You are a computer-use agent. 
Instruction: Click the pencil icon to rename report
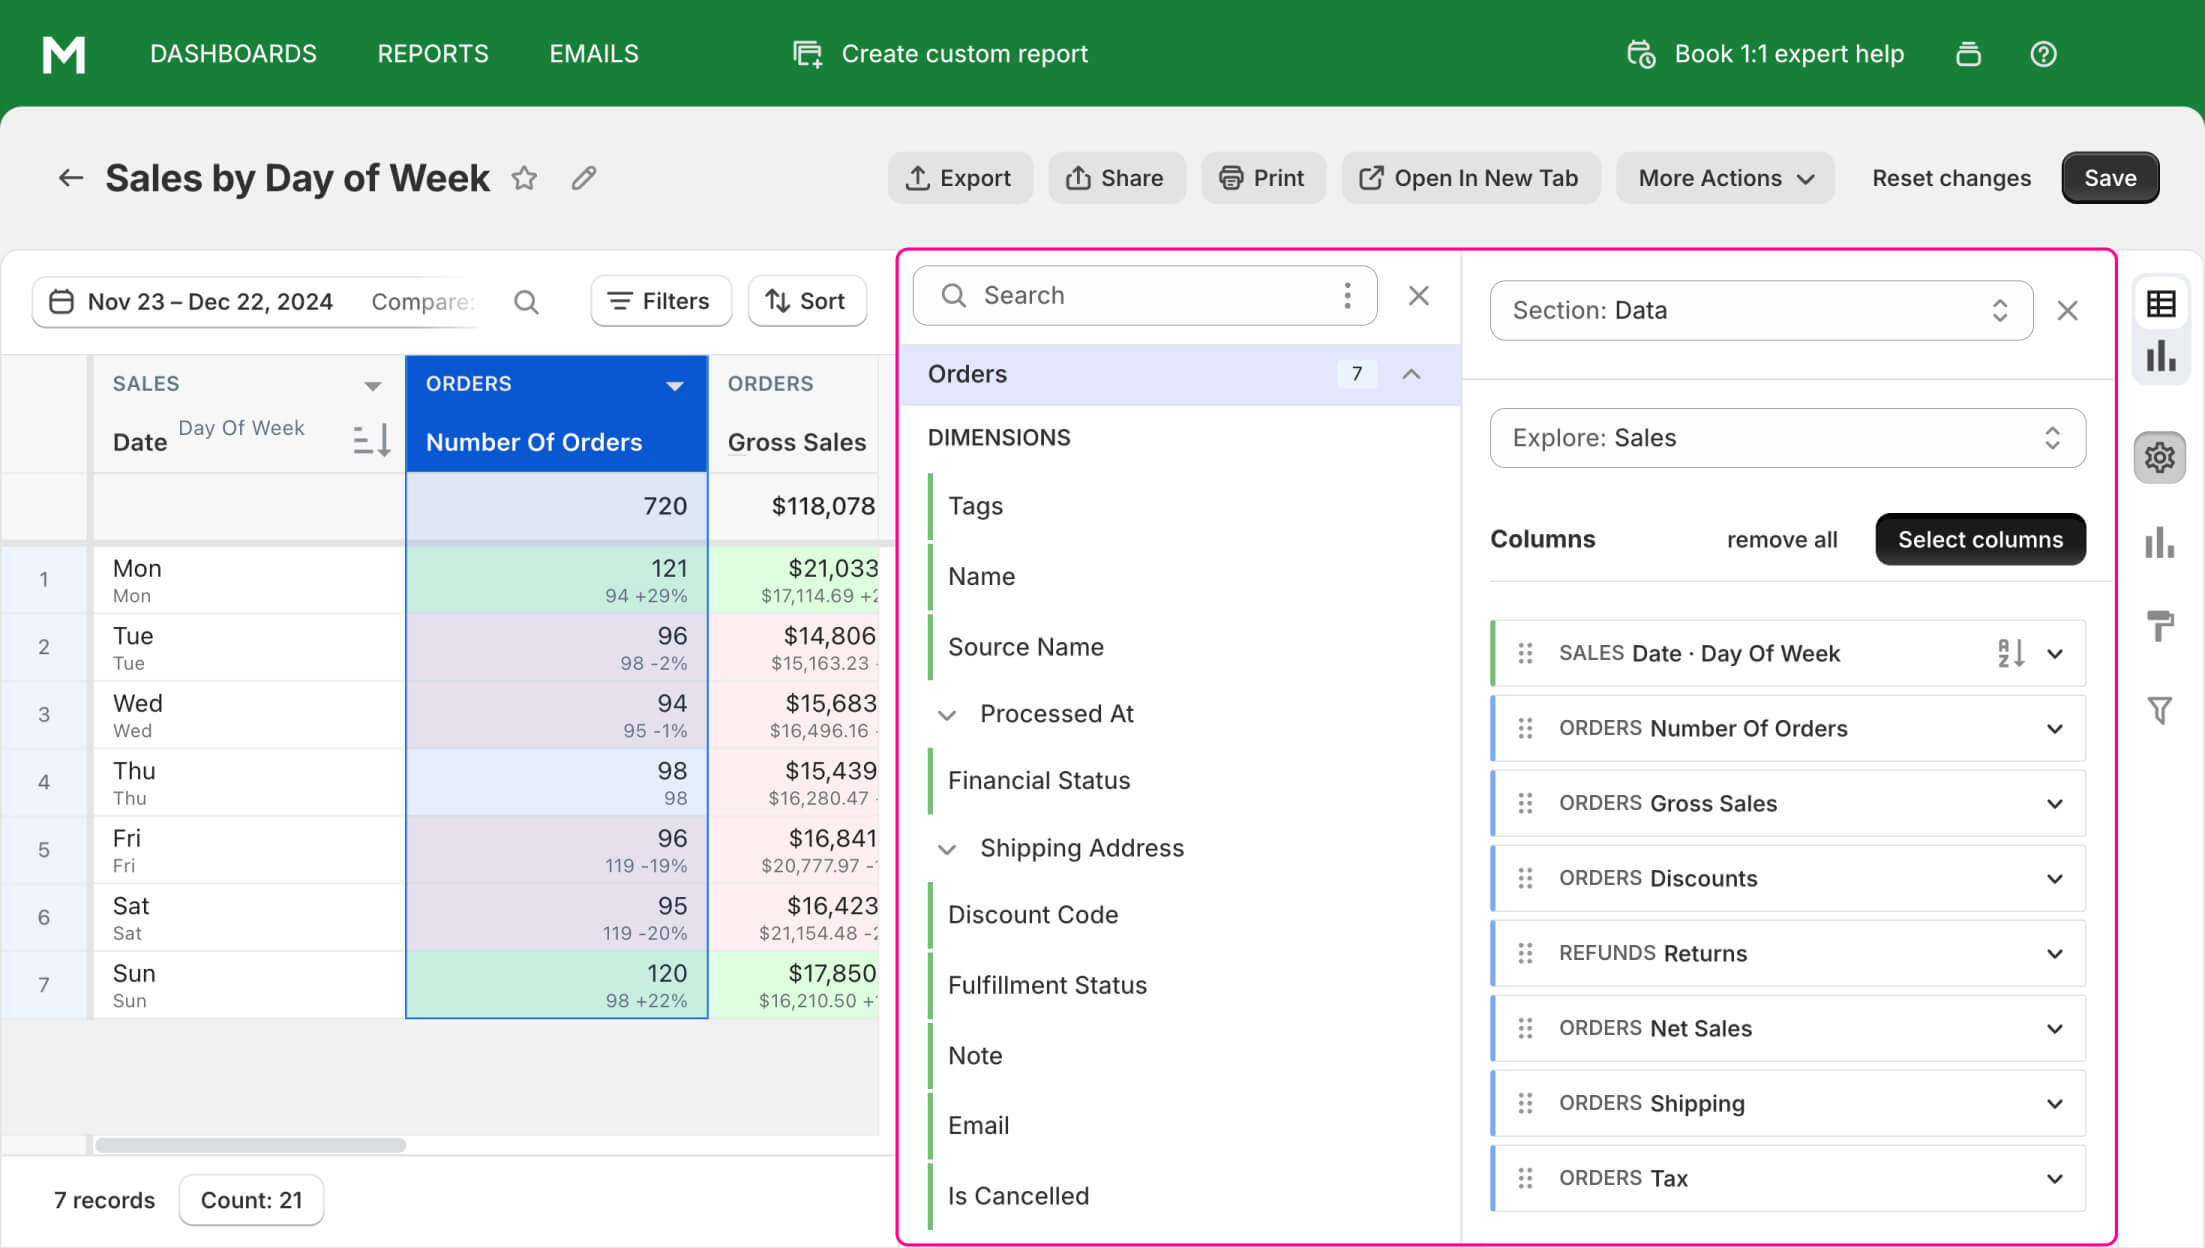[x=584, y=178]
